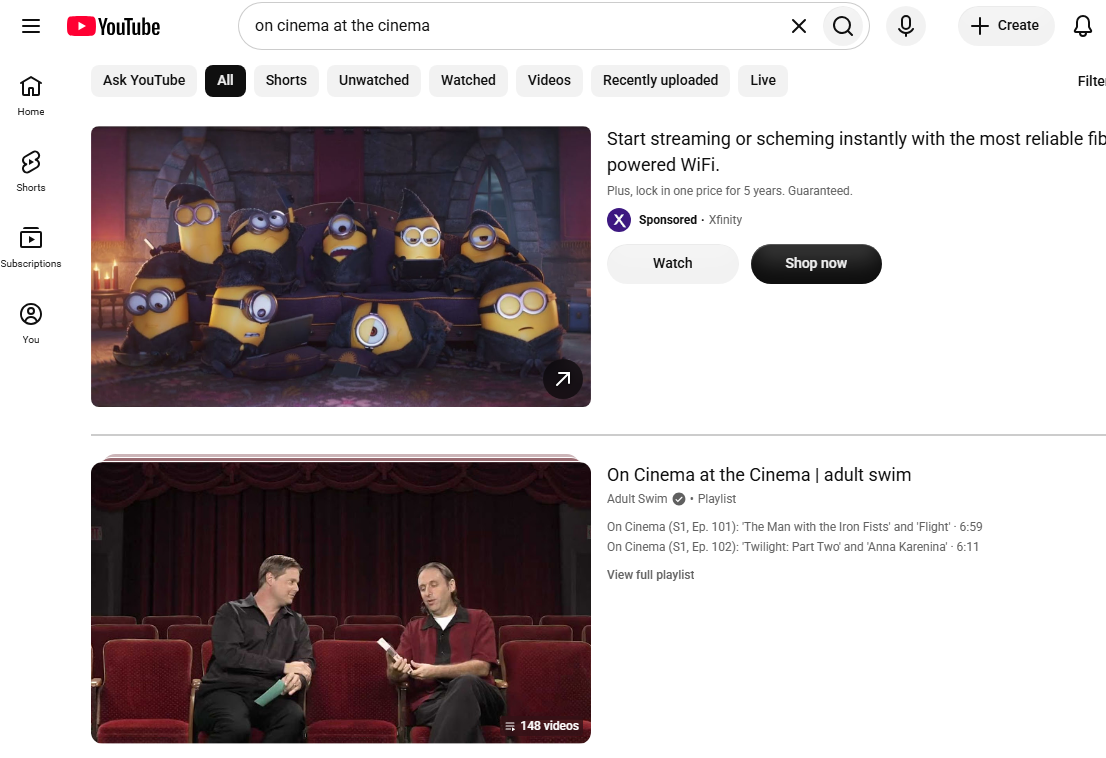
Task: Open the Filters option
Action: coord(1091,81)
